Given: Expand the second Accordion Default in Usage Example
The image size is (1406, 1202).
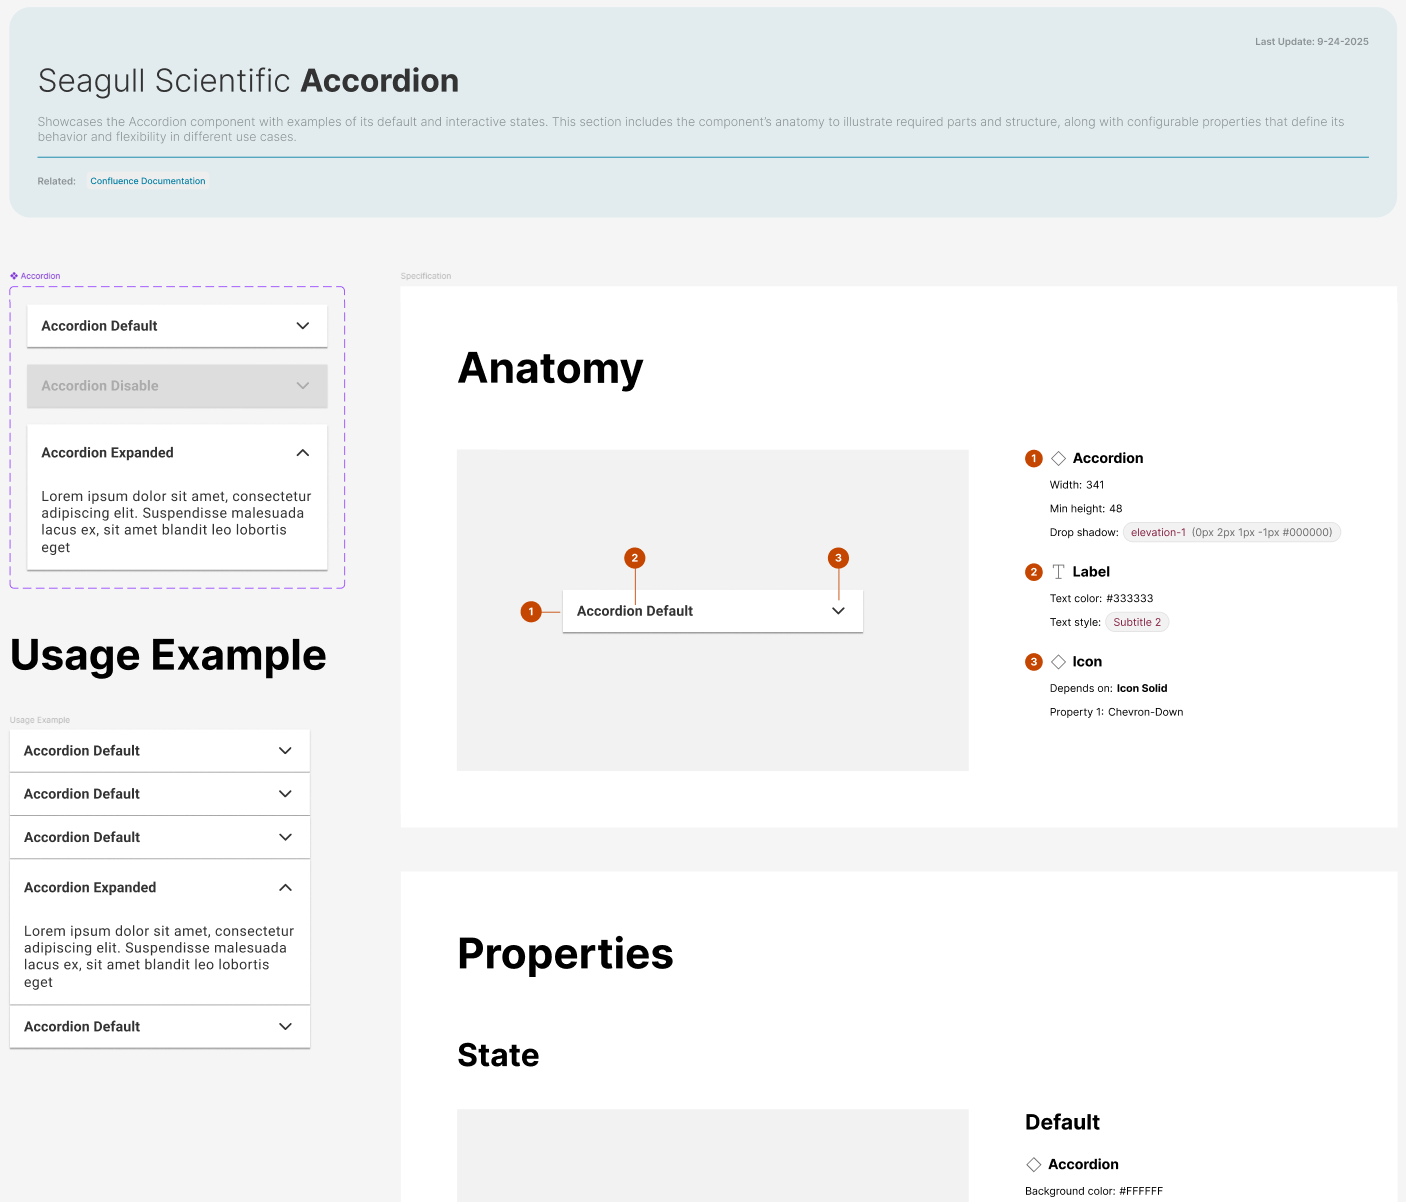Looking at the screenshot, I should [285, 794].
